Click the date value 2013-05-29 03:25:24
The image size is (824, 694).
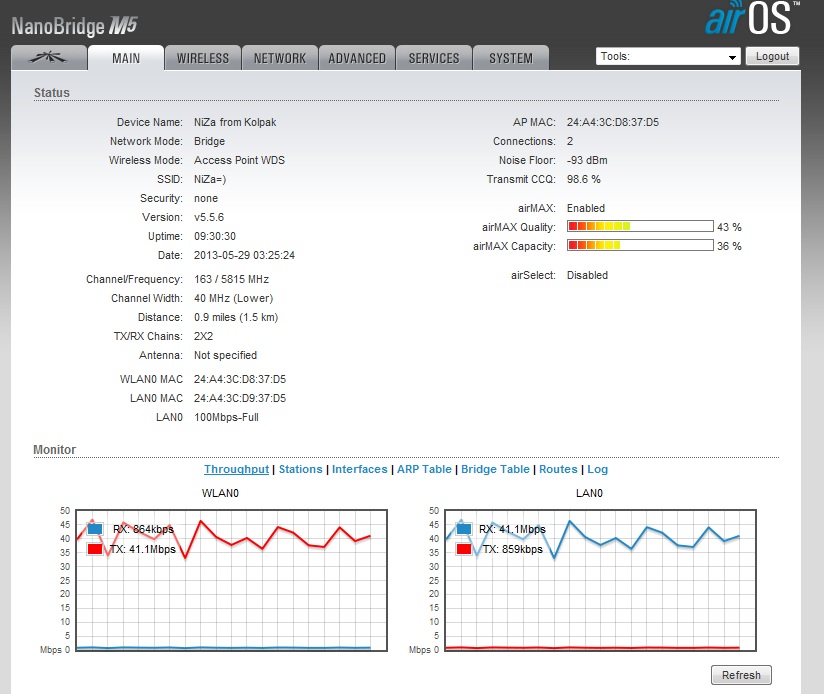244,255
